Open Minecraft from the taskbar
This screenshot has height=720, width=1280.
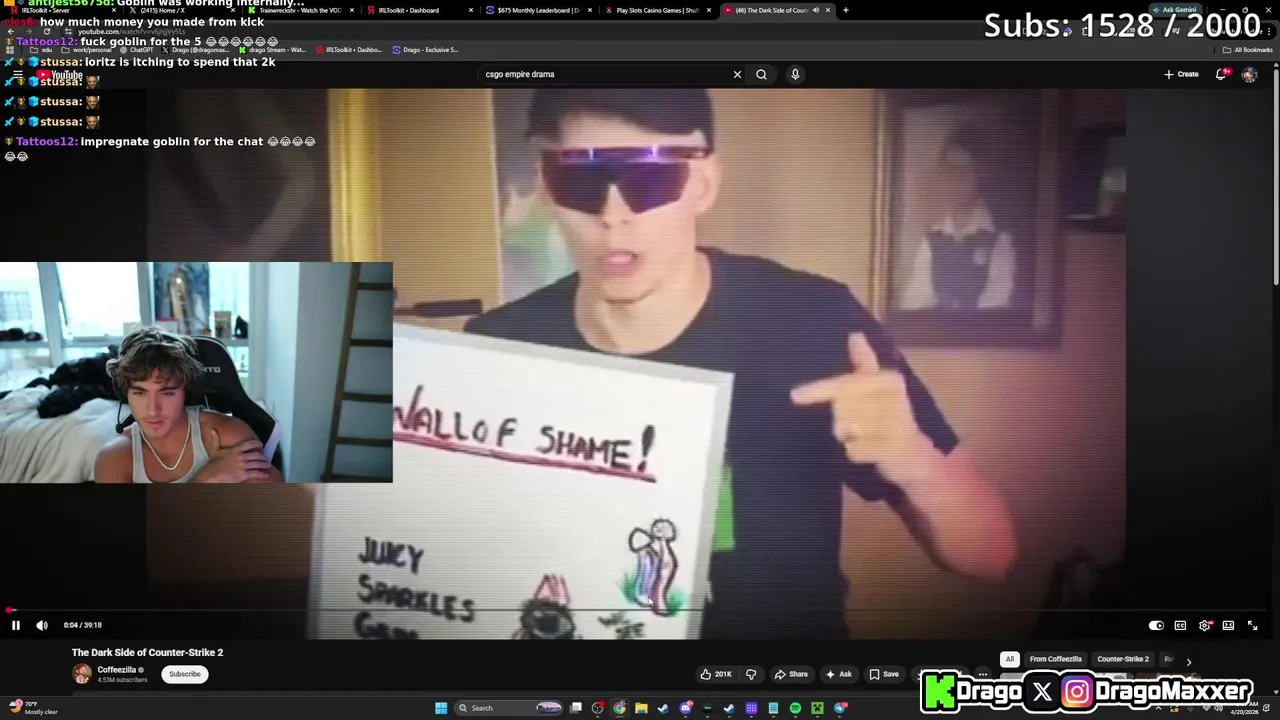(x=817, y=708)
